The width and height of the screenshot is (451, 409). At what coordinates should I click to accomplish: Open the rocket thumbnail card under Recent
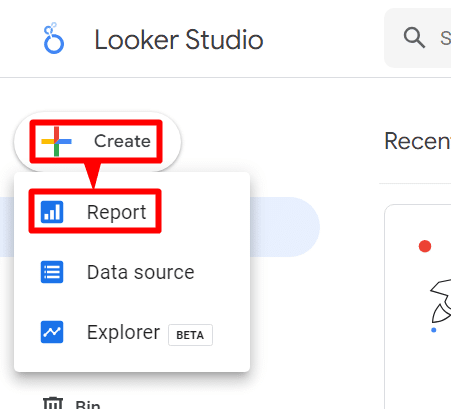pyautogui.click(x=418, y=307)
